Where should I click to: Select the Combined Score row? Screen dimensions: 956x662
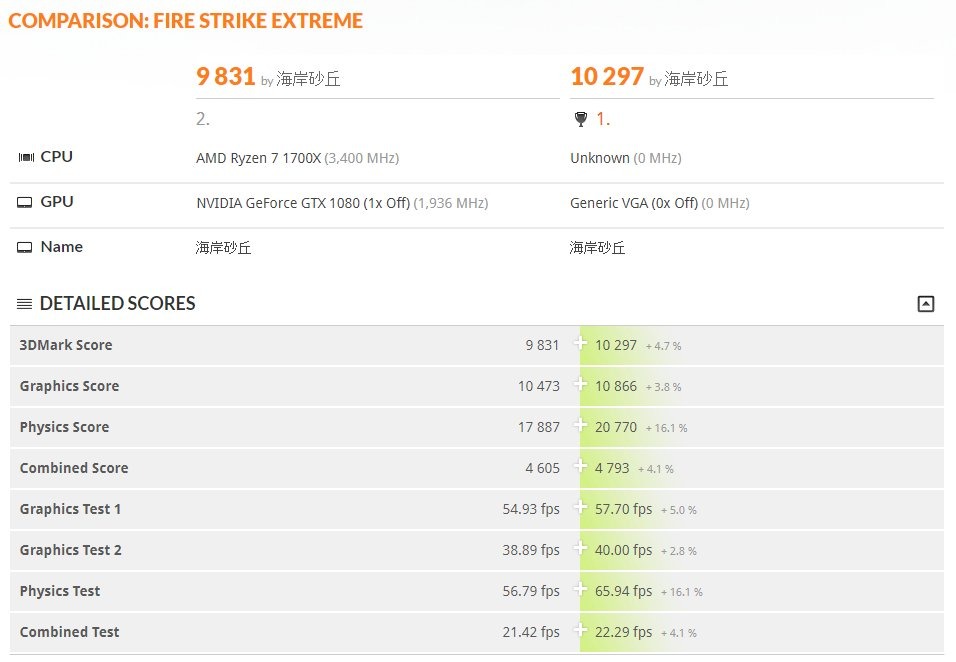pos(477,468)
